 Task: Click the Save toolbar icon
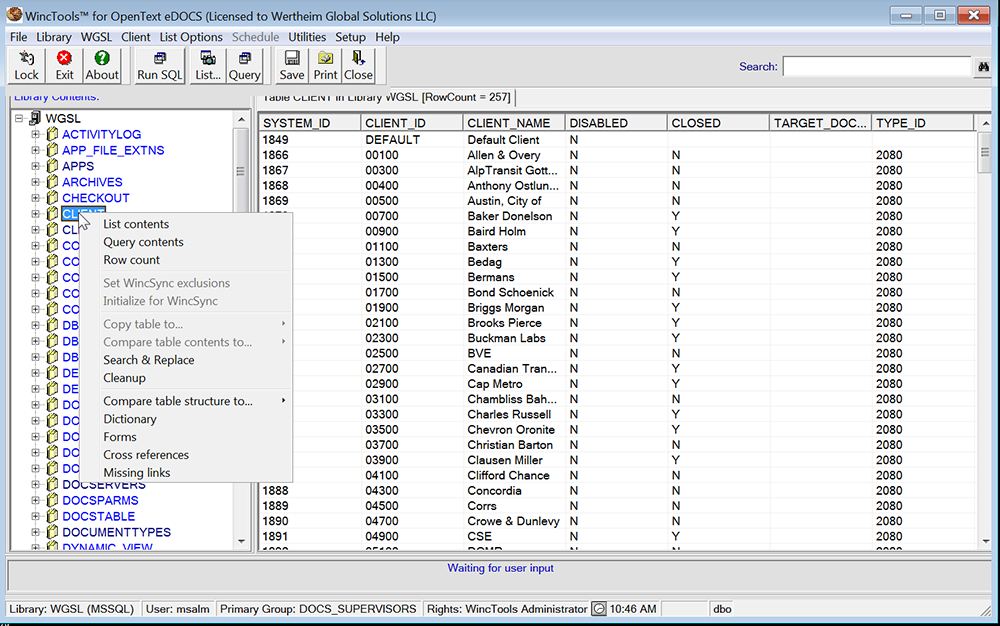coord(291,66)
